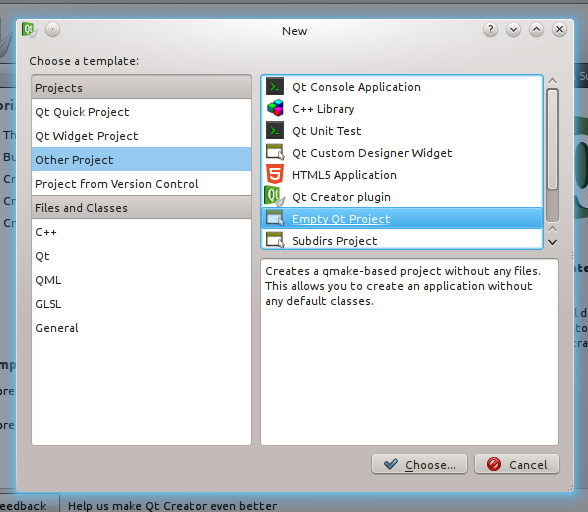Select the C++ files category
Image resolution: width=588 pixels, height=512 pixels.
click(x=141, y=232)
